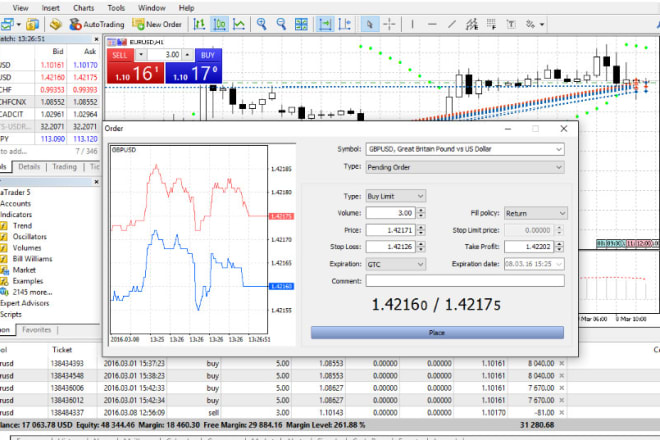Select the horizontal line drawing tool
Viewport: 660px width, 440px height.
pyautogui.click(x=432, y=24)
